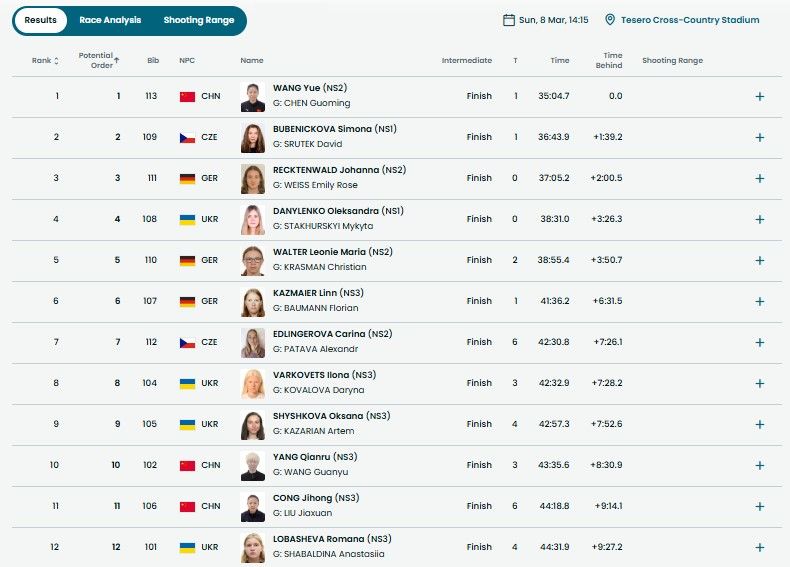Screen dimensions: 790x567
Task: Click German flag in KAZMAIER Linn row
Action: (x=187, y=301)
